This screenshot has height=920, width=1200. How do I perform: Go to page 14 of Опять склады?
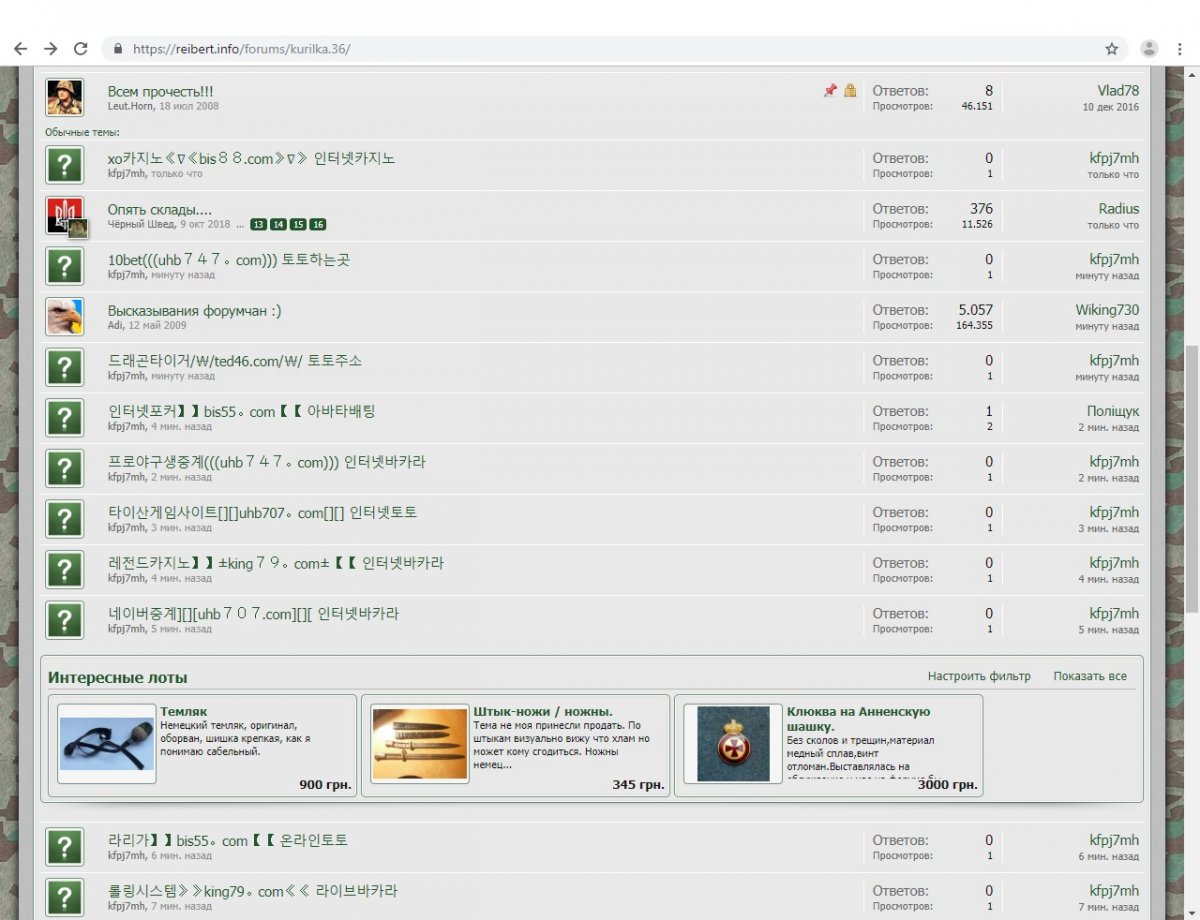[278, 225]
